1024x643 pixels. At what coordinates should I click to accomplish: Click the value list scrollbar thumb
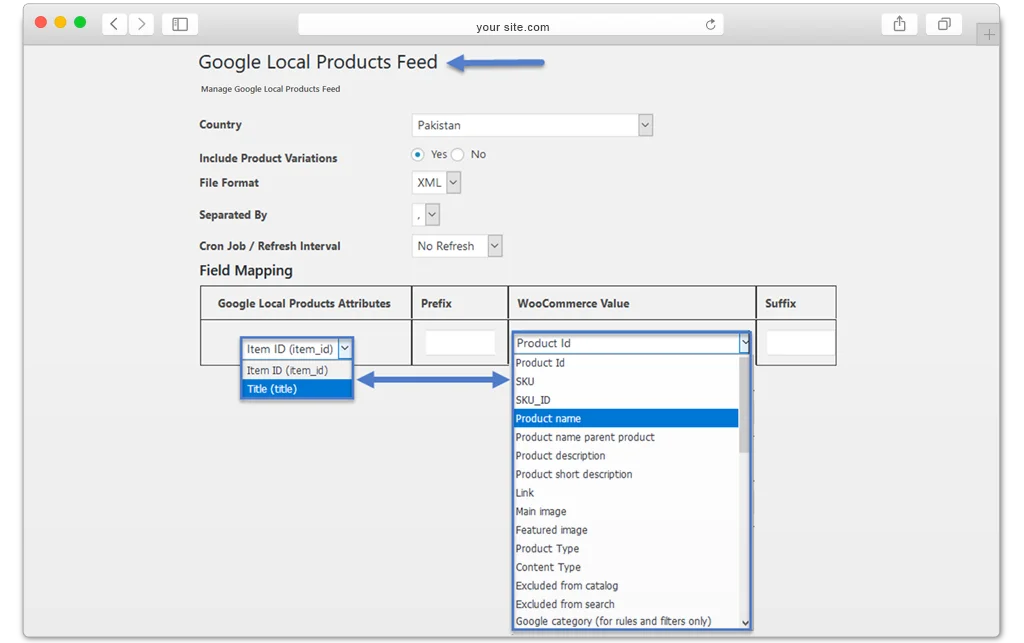click(x=744, y=405)
